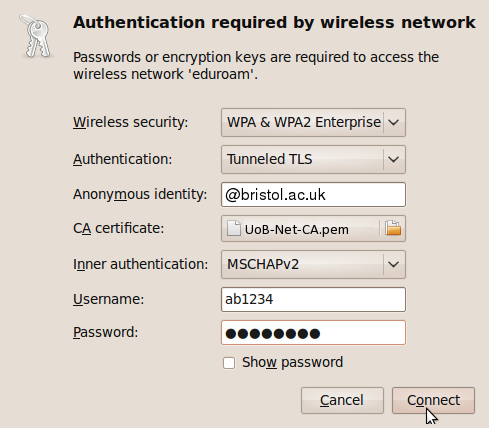
Task: Click the MSCHAPv2 combo box text
Action: coord(263,264)
